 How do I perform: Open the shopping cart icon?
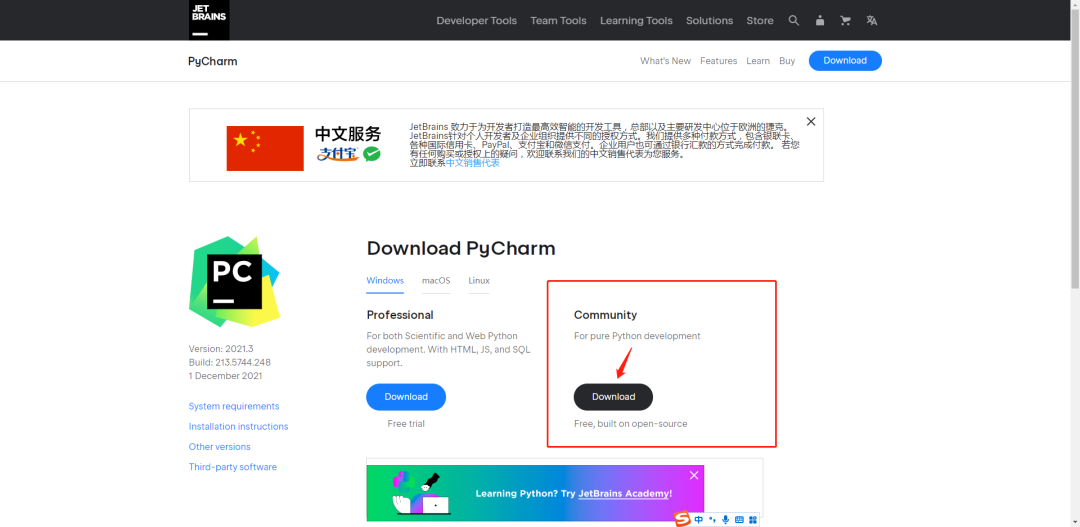[x=845, y=21]
